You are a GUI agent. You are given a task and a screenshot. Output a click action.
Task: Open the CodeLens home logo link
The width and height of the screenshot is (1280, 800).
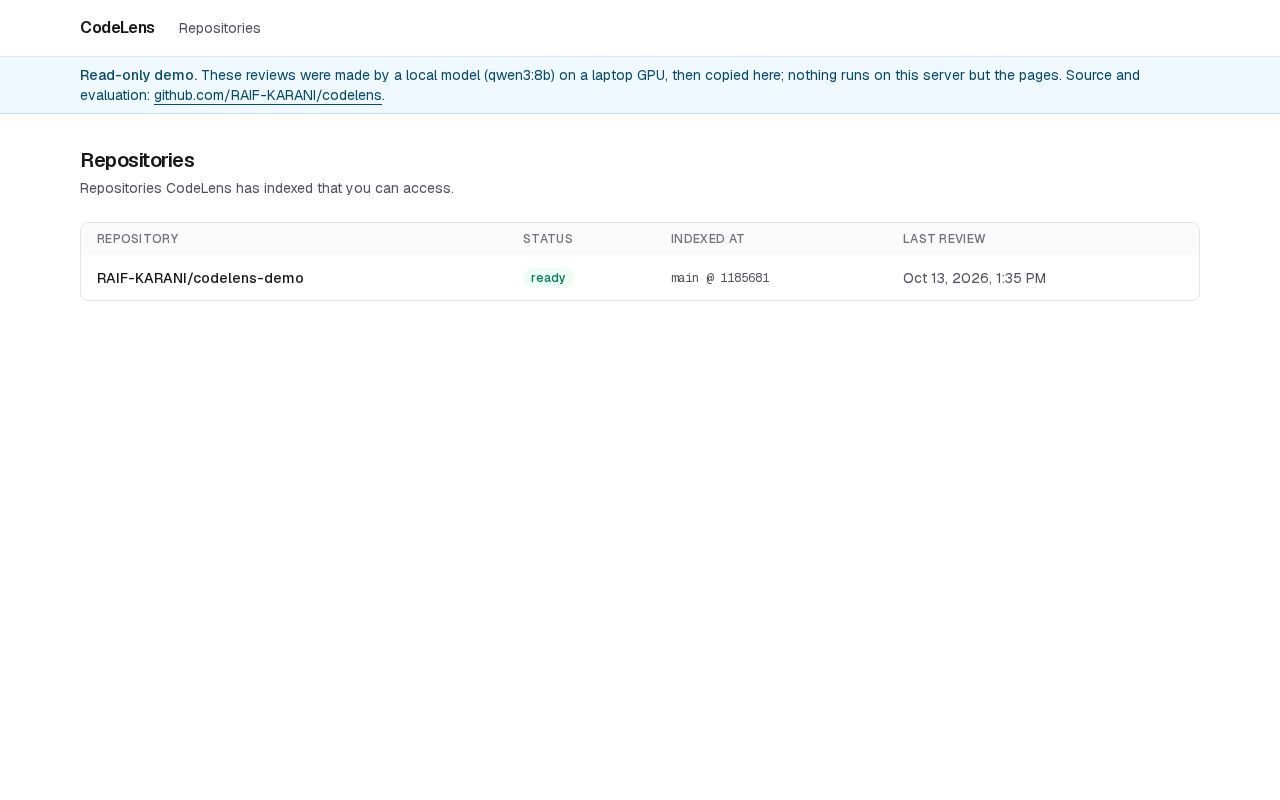117,28
